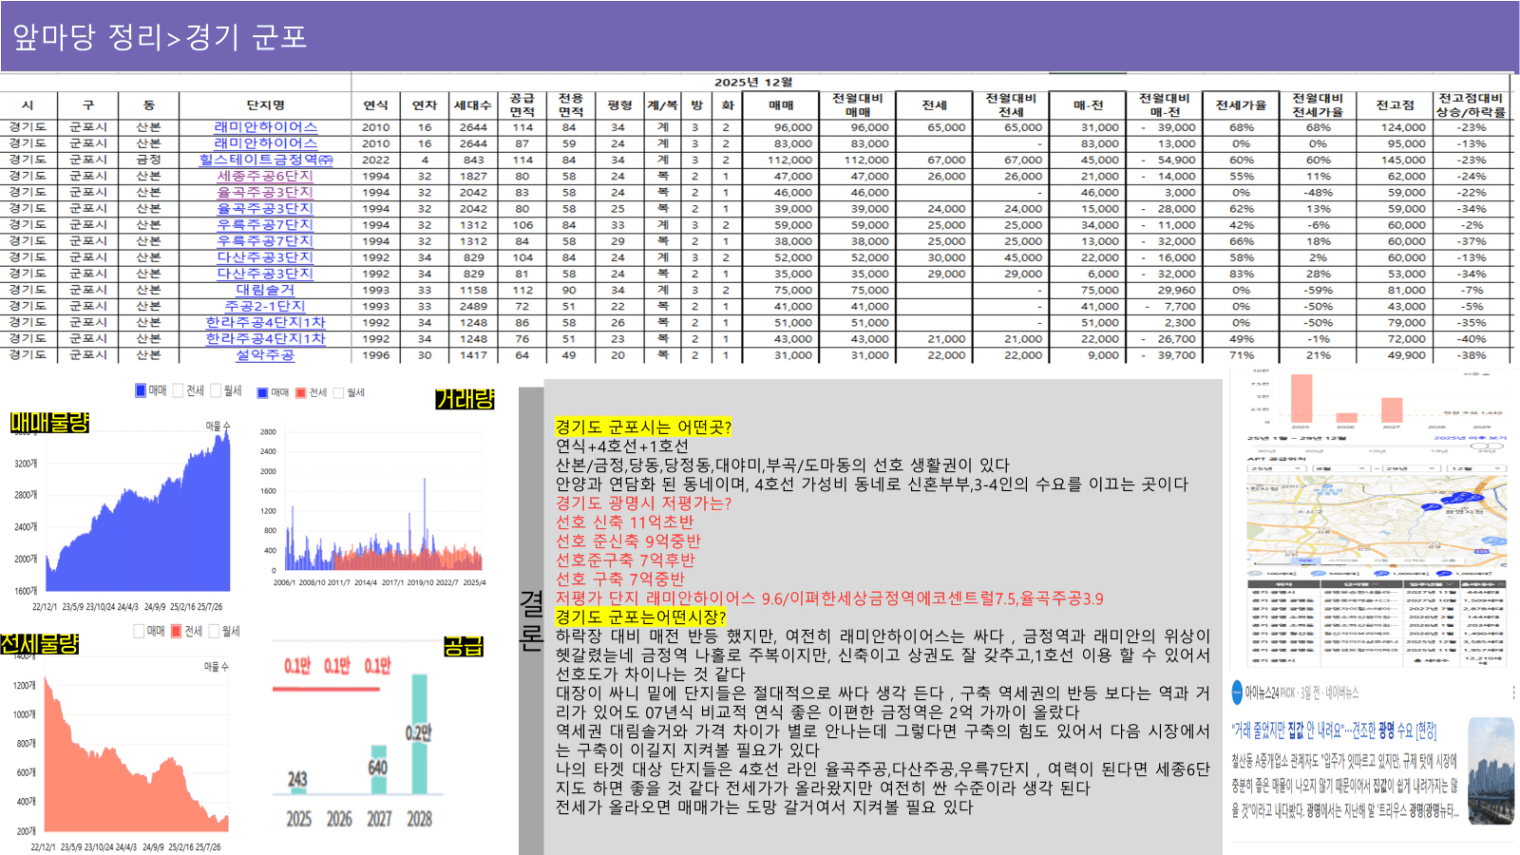Open the 25년 start year dropdown
The image size is (1520, 855).
click(x=1274, y=468)
